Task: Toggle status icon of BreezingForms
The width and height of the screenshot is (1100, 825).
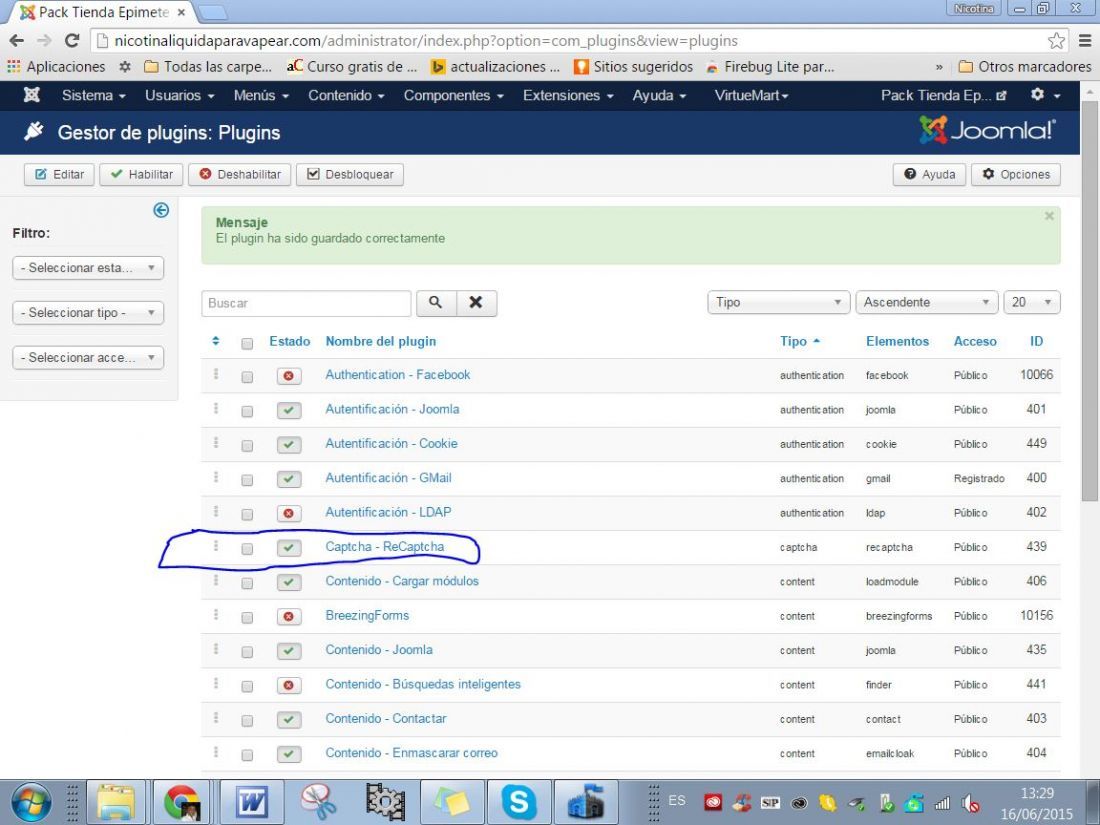Action: pyautogui.click(x=288, y=617)
